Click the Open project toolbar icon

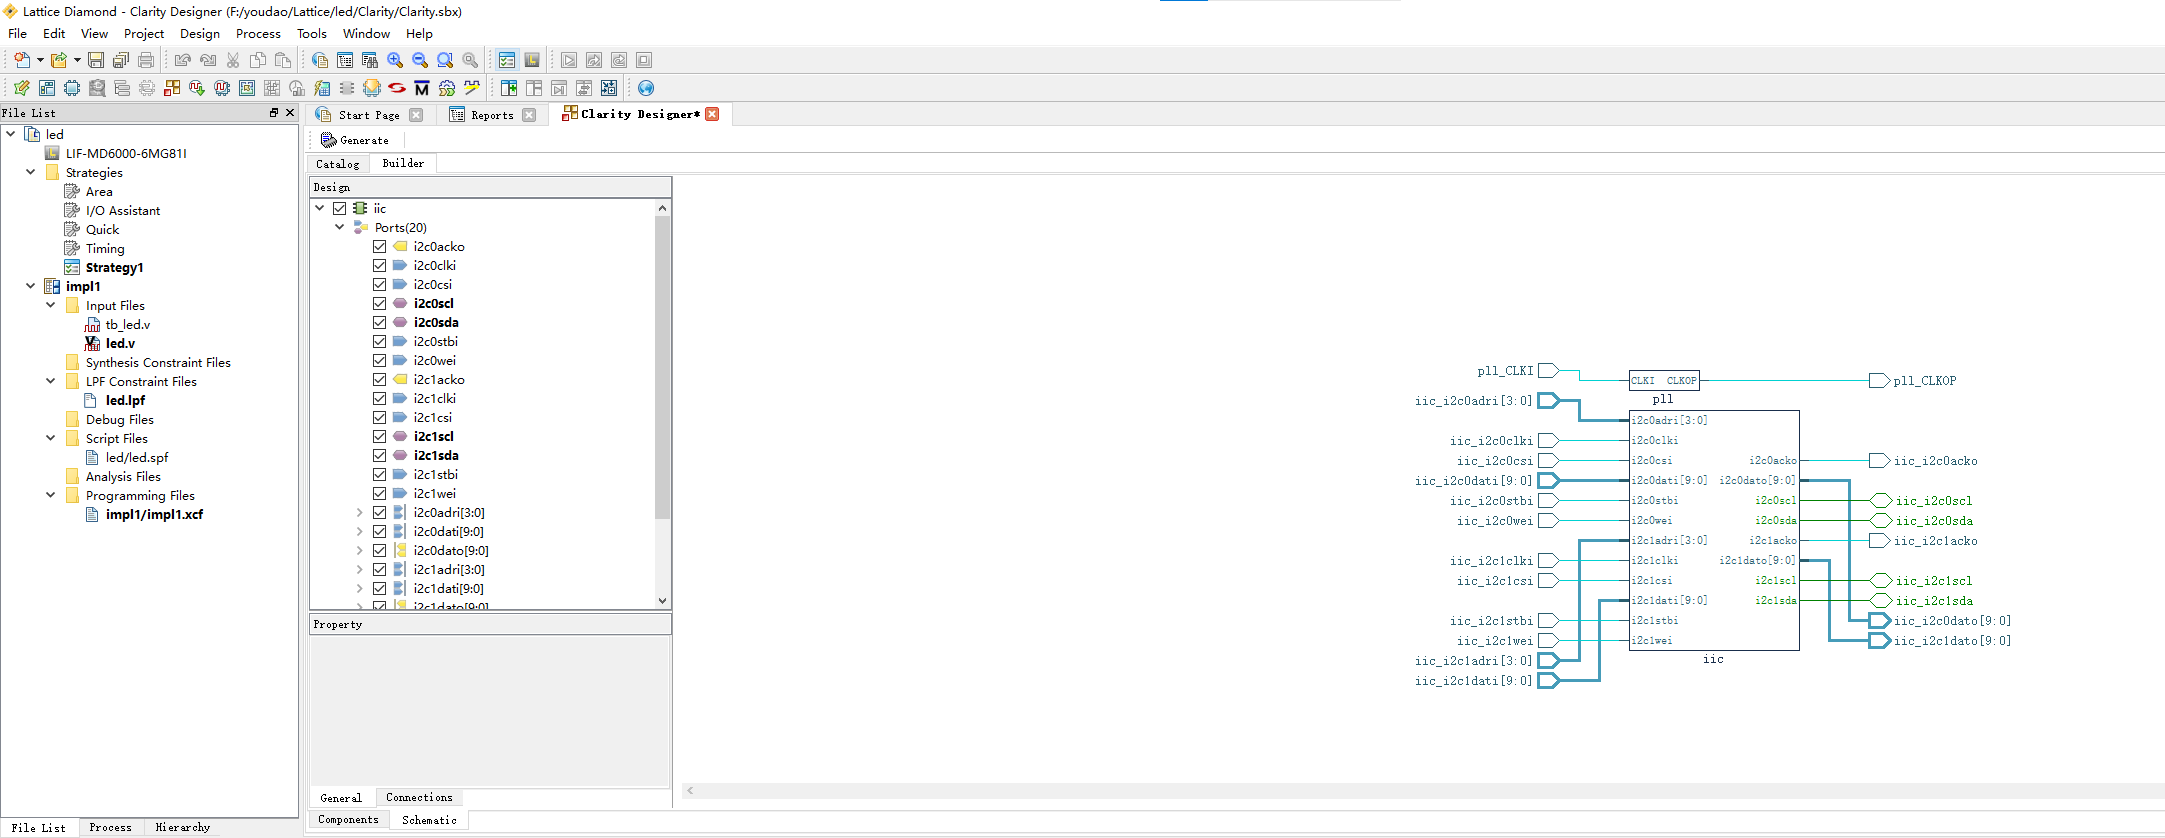pyautogui.click(x=59, y=60)
